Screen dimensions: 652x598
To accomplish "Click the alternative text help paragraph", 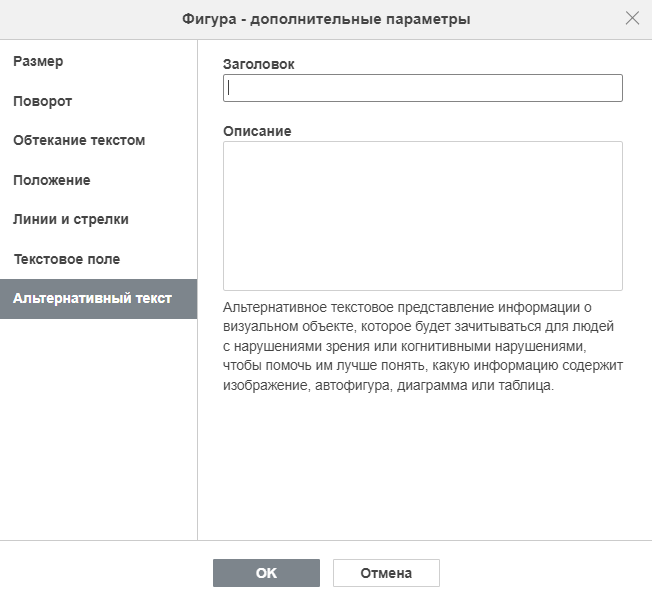I will [x=422, y=346].
